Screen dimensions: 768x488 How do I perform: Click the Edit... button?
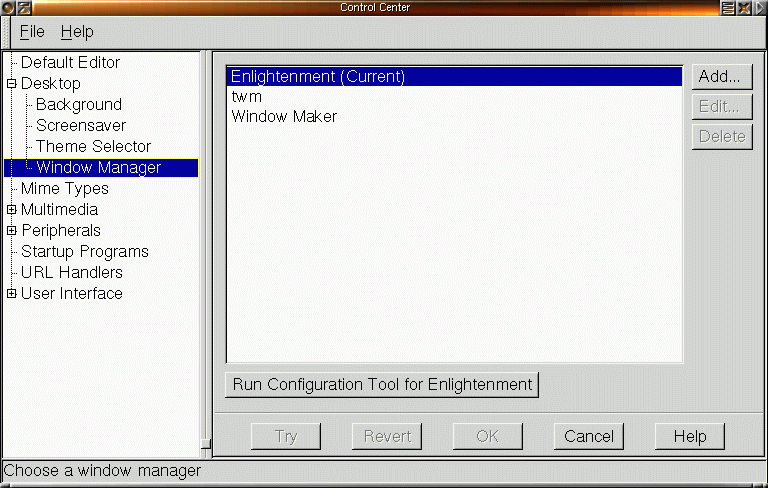pyautogui.click(x=722, y=106)
